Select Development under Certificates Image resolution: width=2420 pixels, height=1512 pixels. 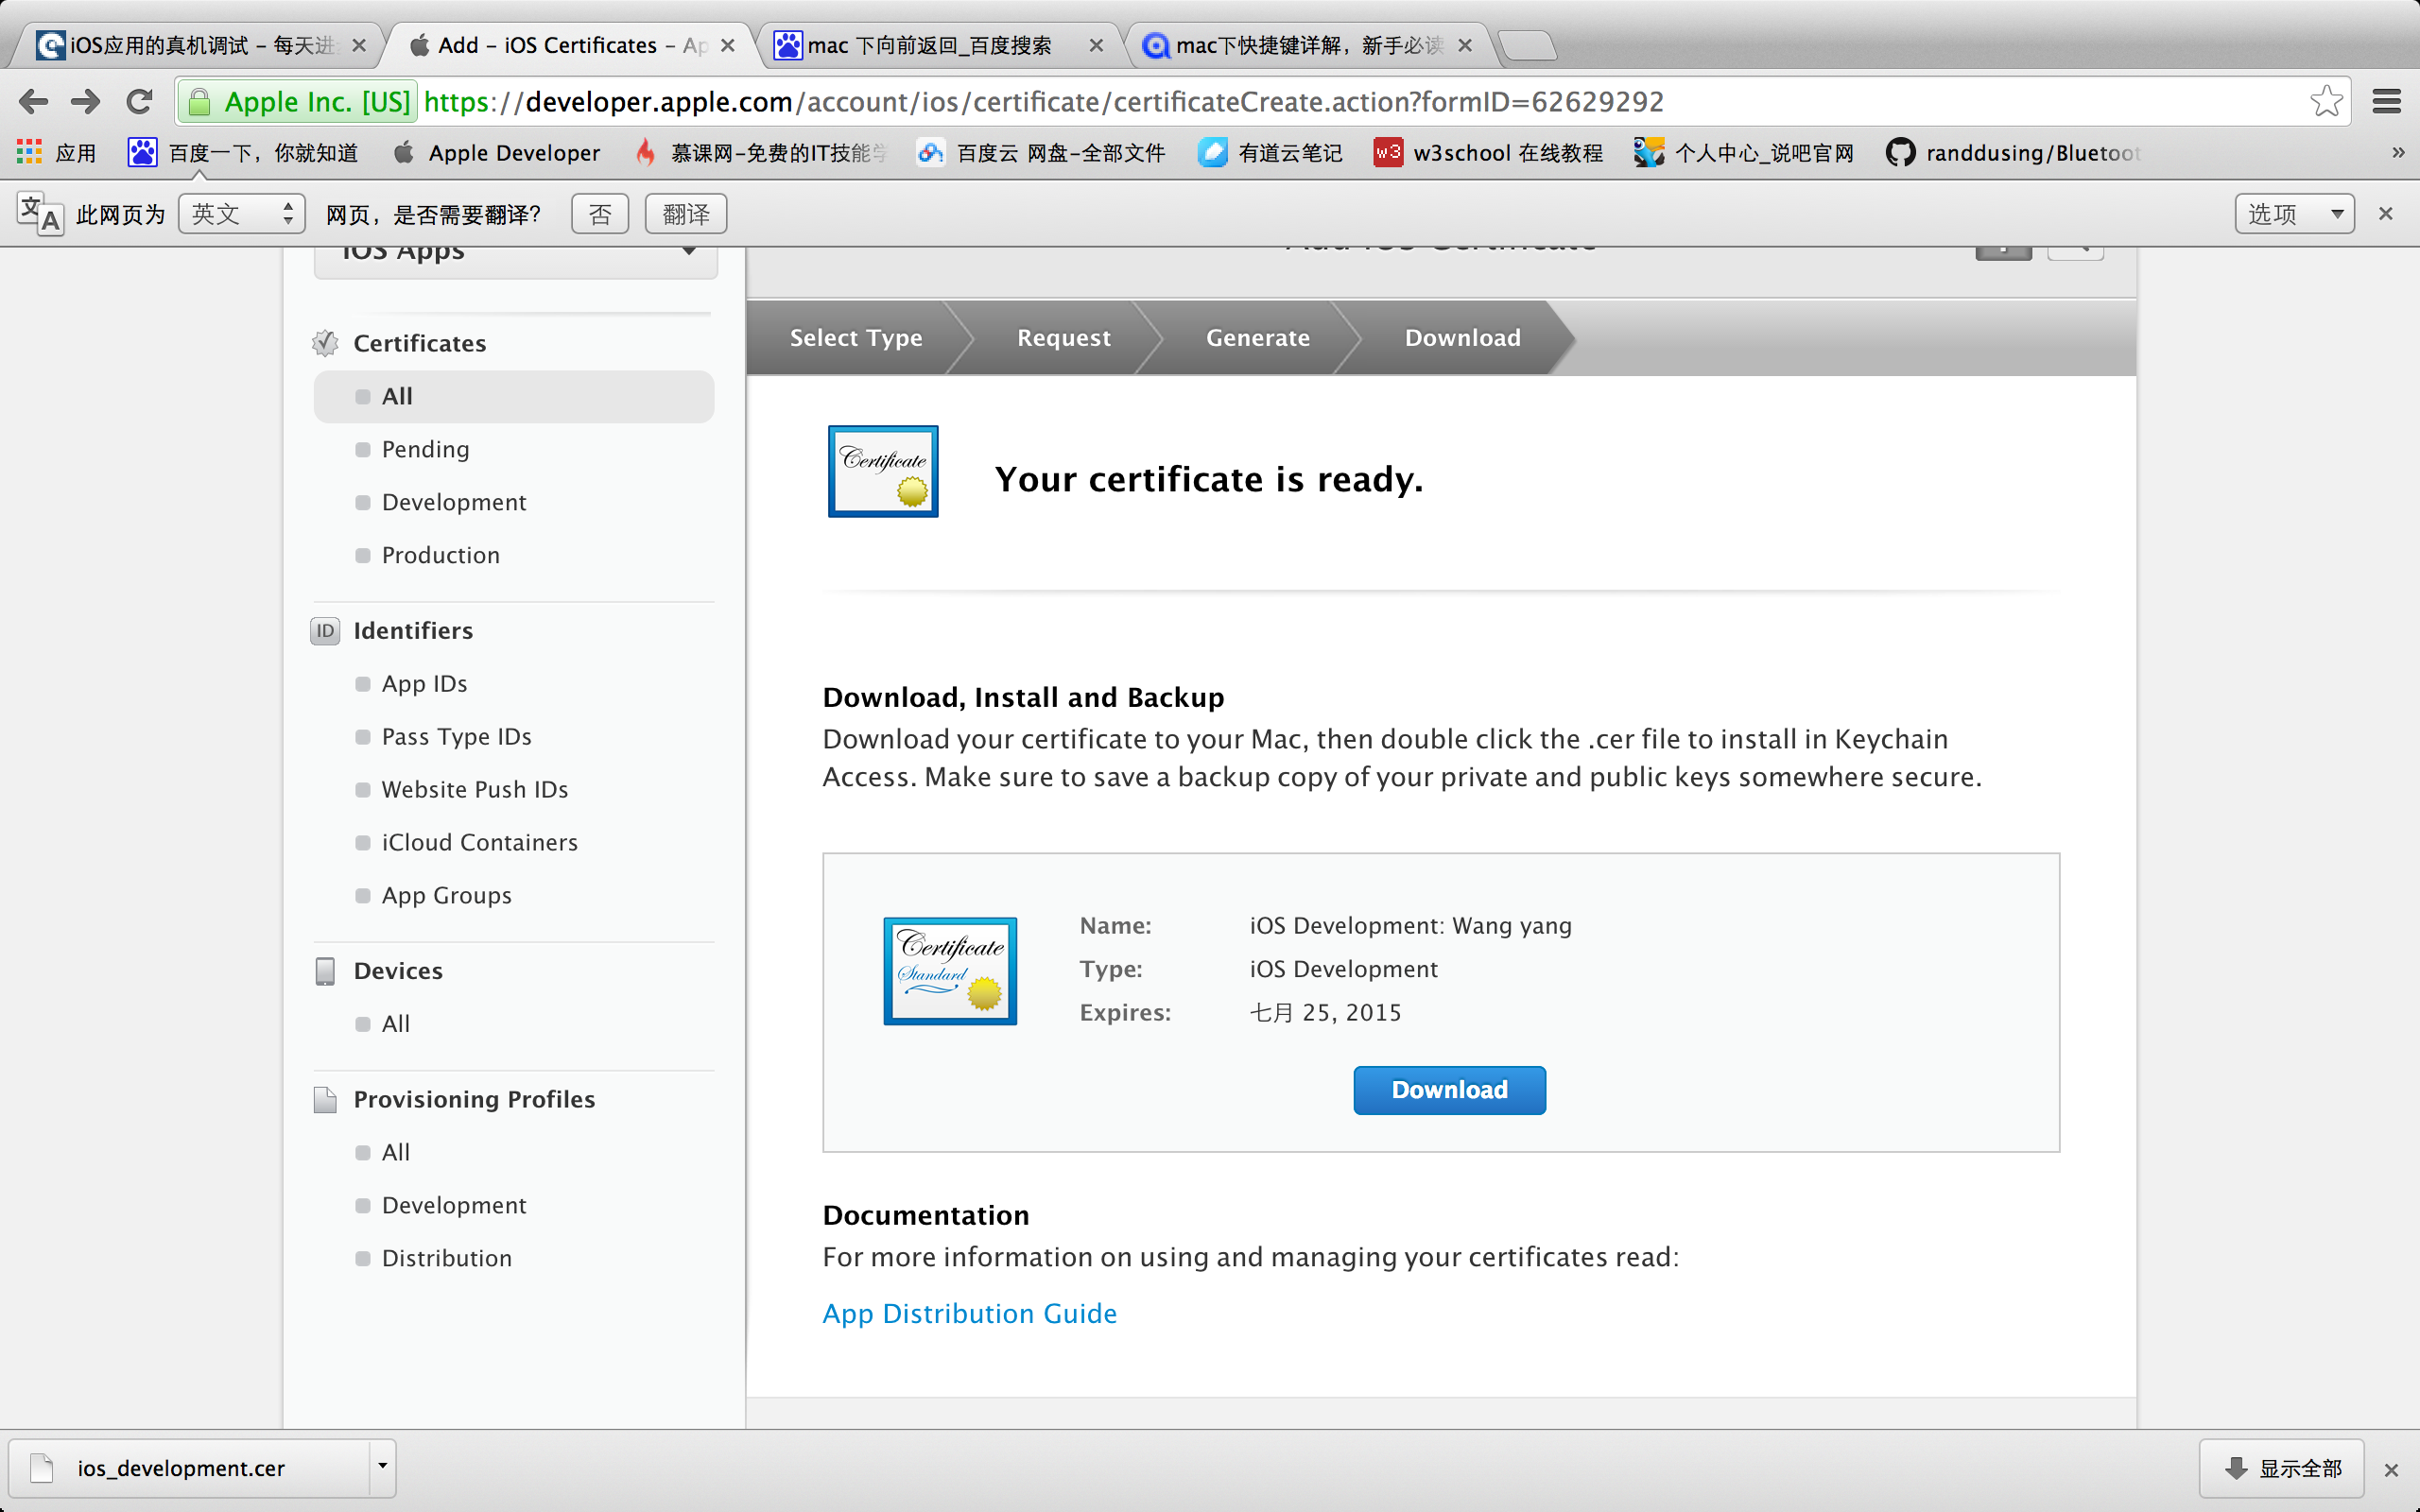(454, 502)
